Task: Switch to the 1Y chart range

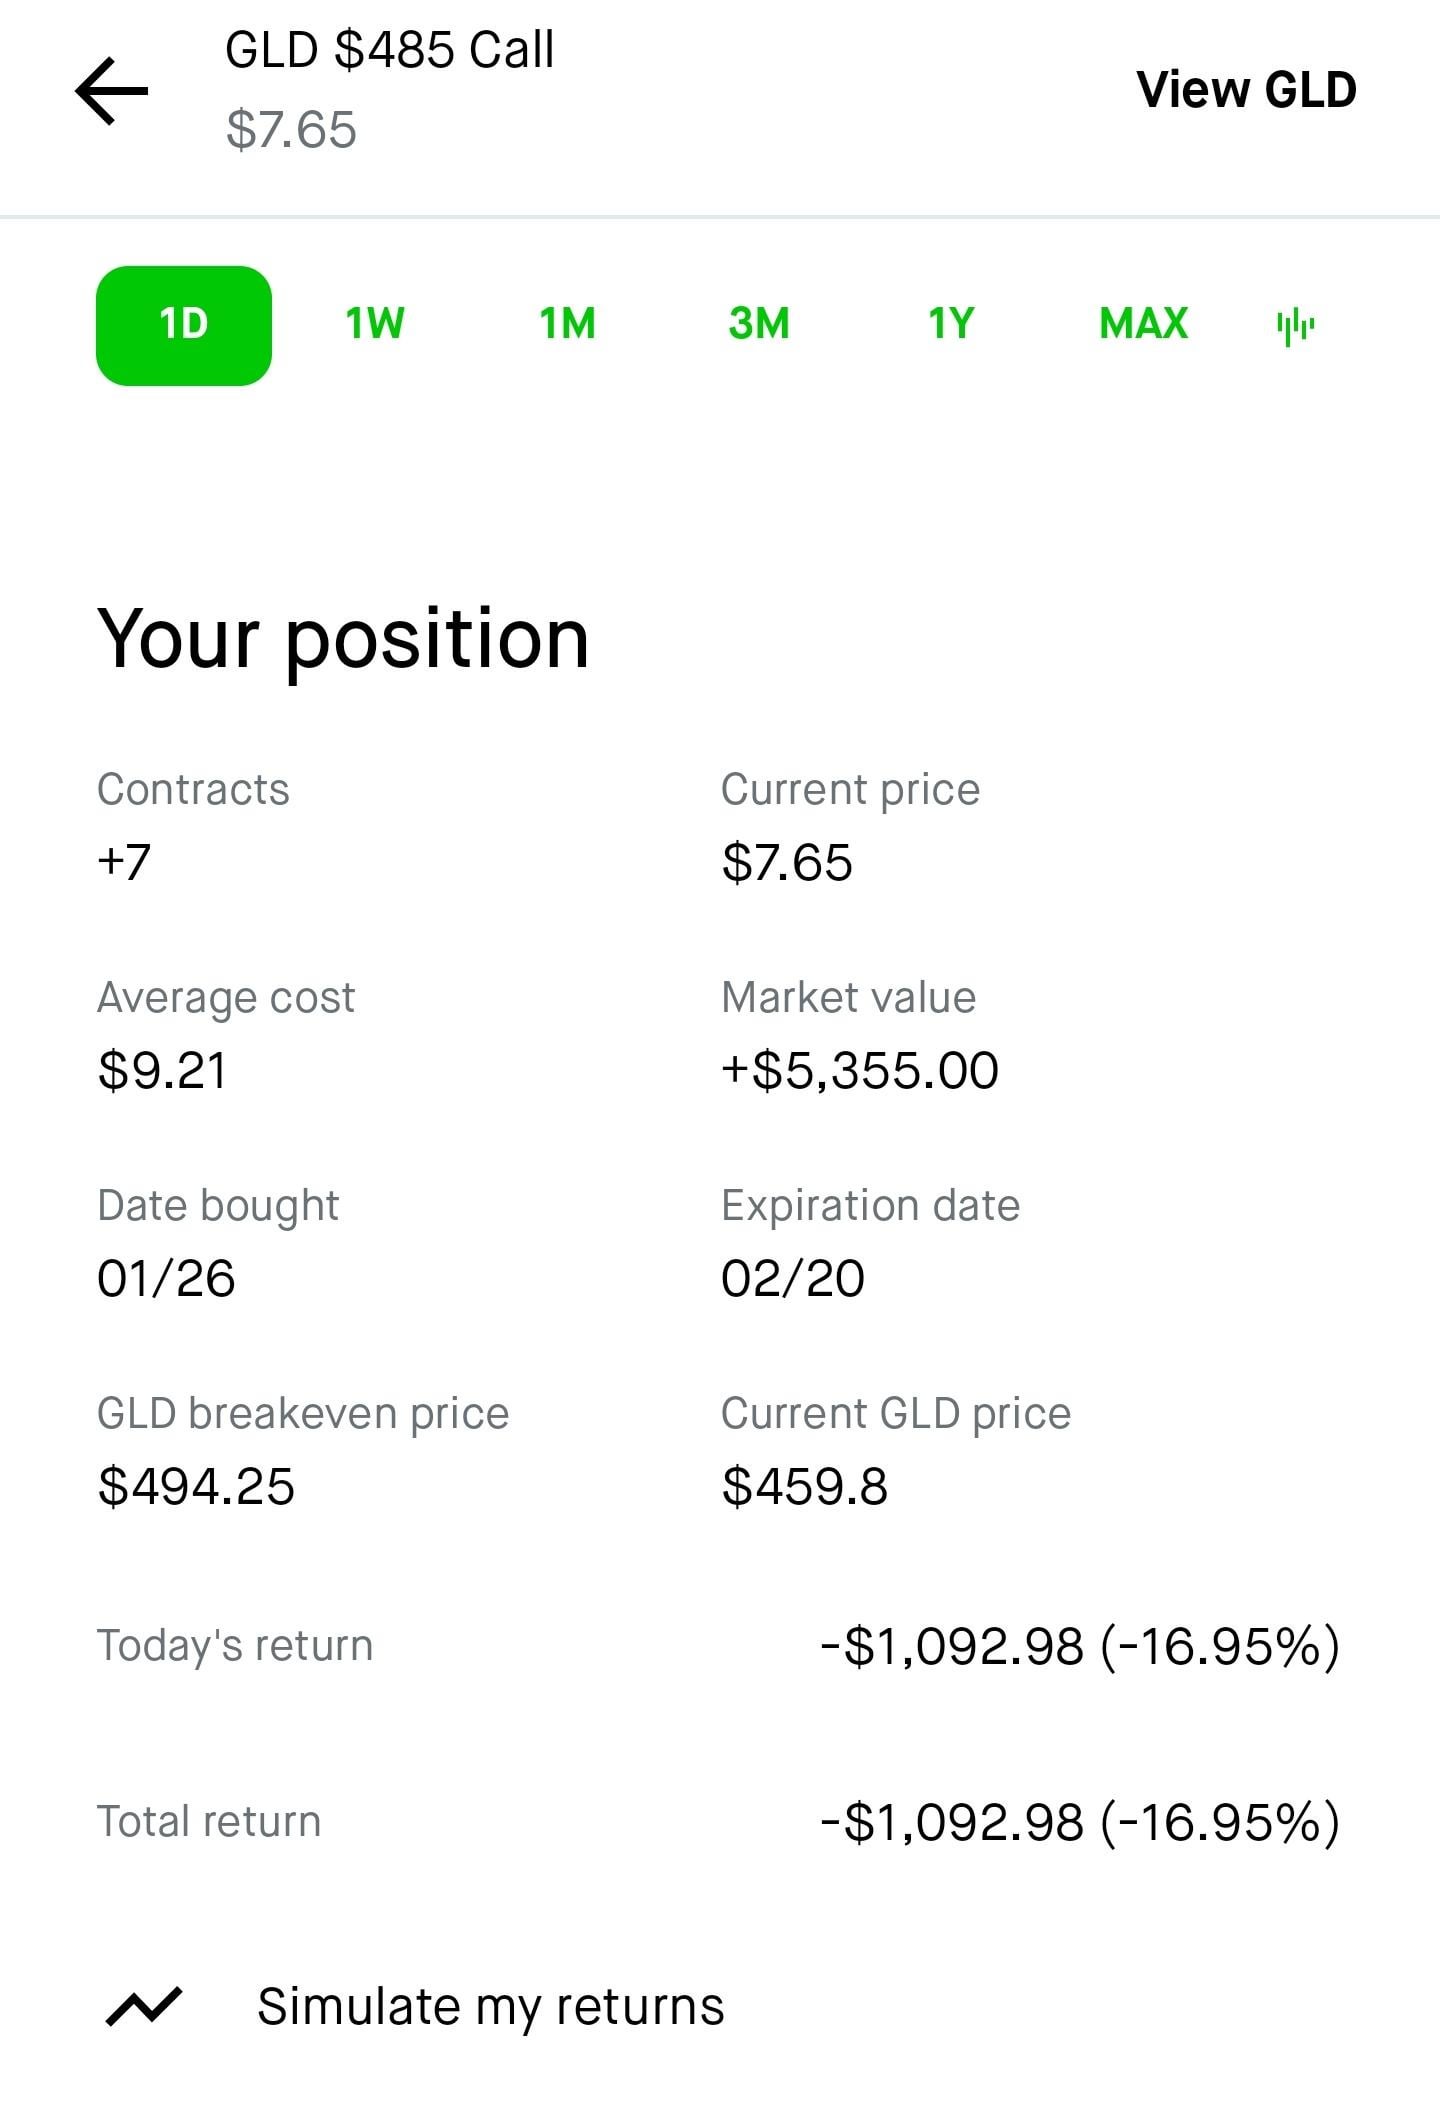Action: coord(951,325)
